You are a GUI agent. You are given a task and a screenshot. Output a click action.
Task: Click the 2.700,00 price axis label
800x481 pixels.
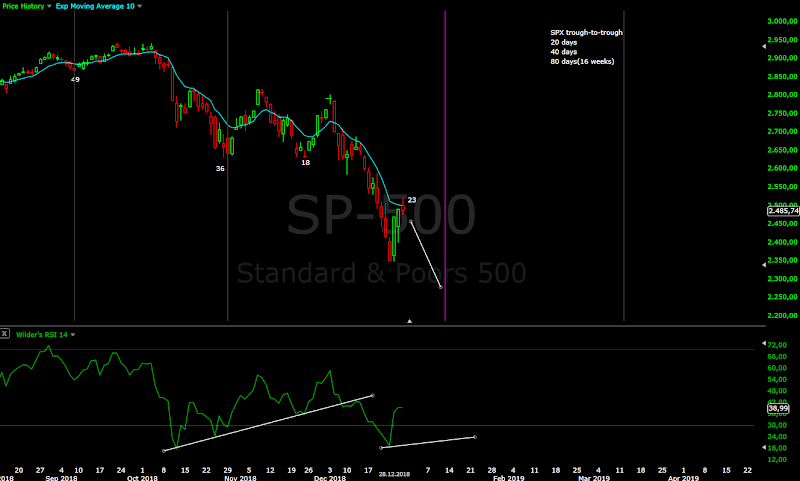click(x=782, y=131)
